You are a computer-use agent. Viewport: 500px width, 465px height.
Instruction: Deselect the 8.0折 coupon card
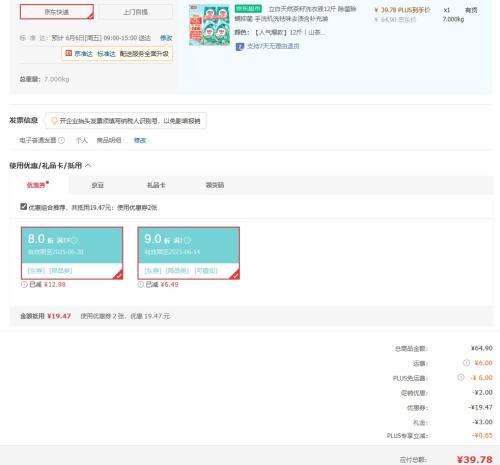(72, 253)
